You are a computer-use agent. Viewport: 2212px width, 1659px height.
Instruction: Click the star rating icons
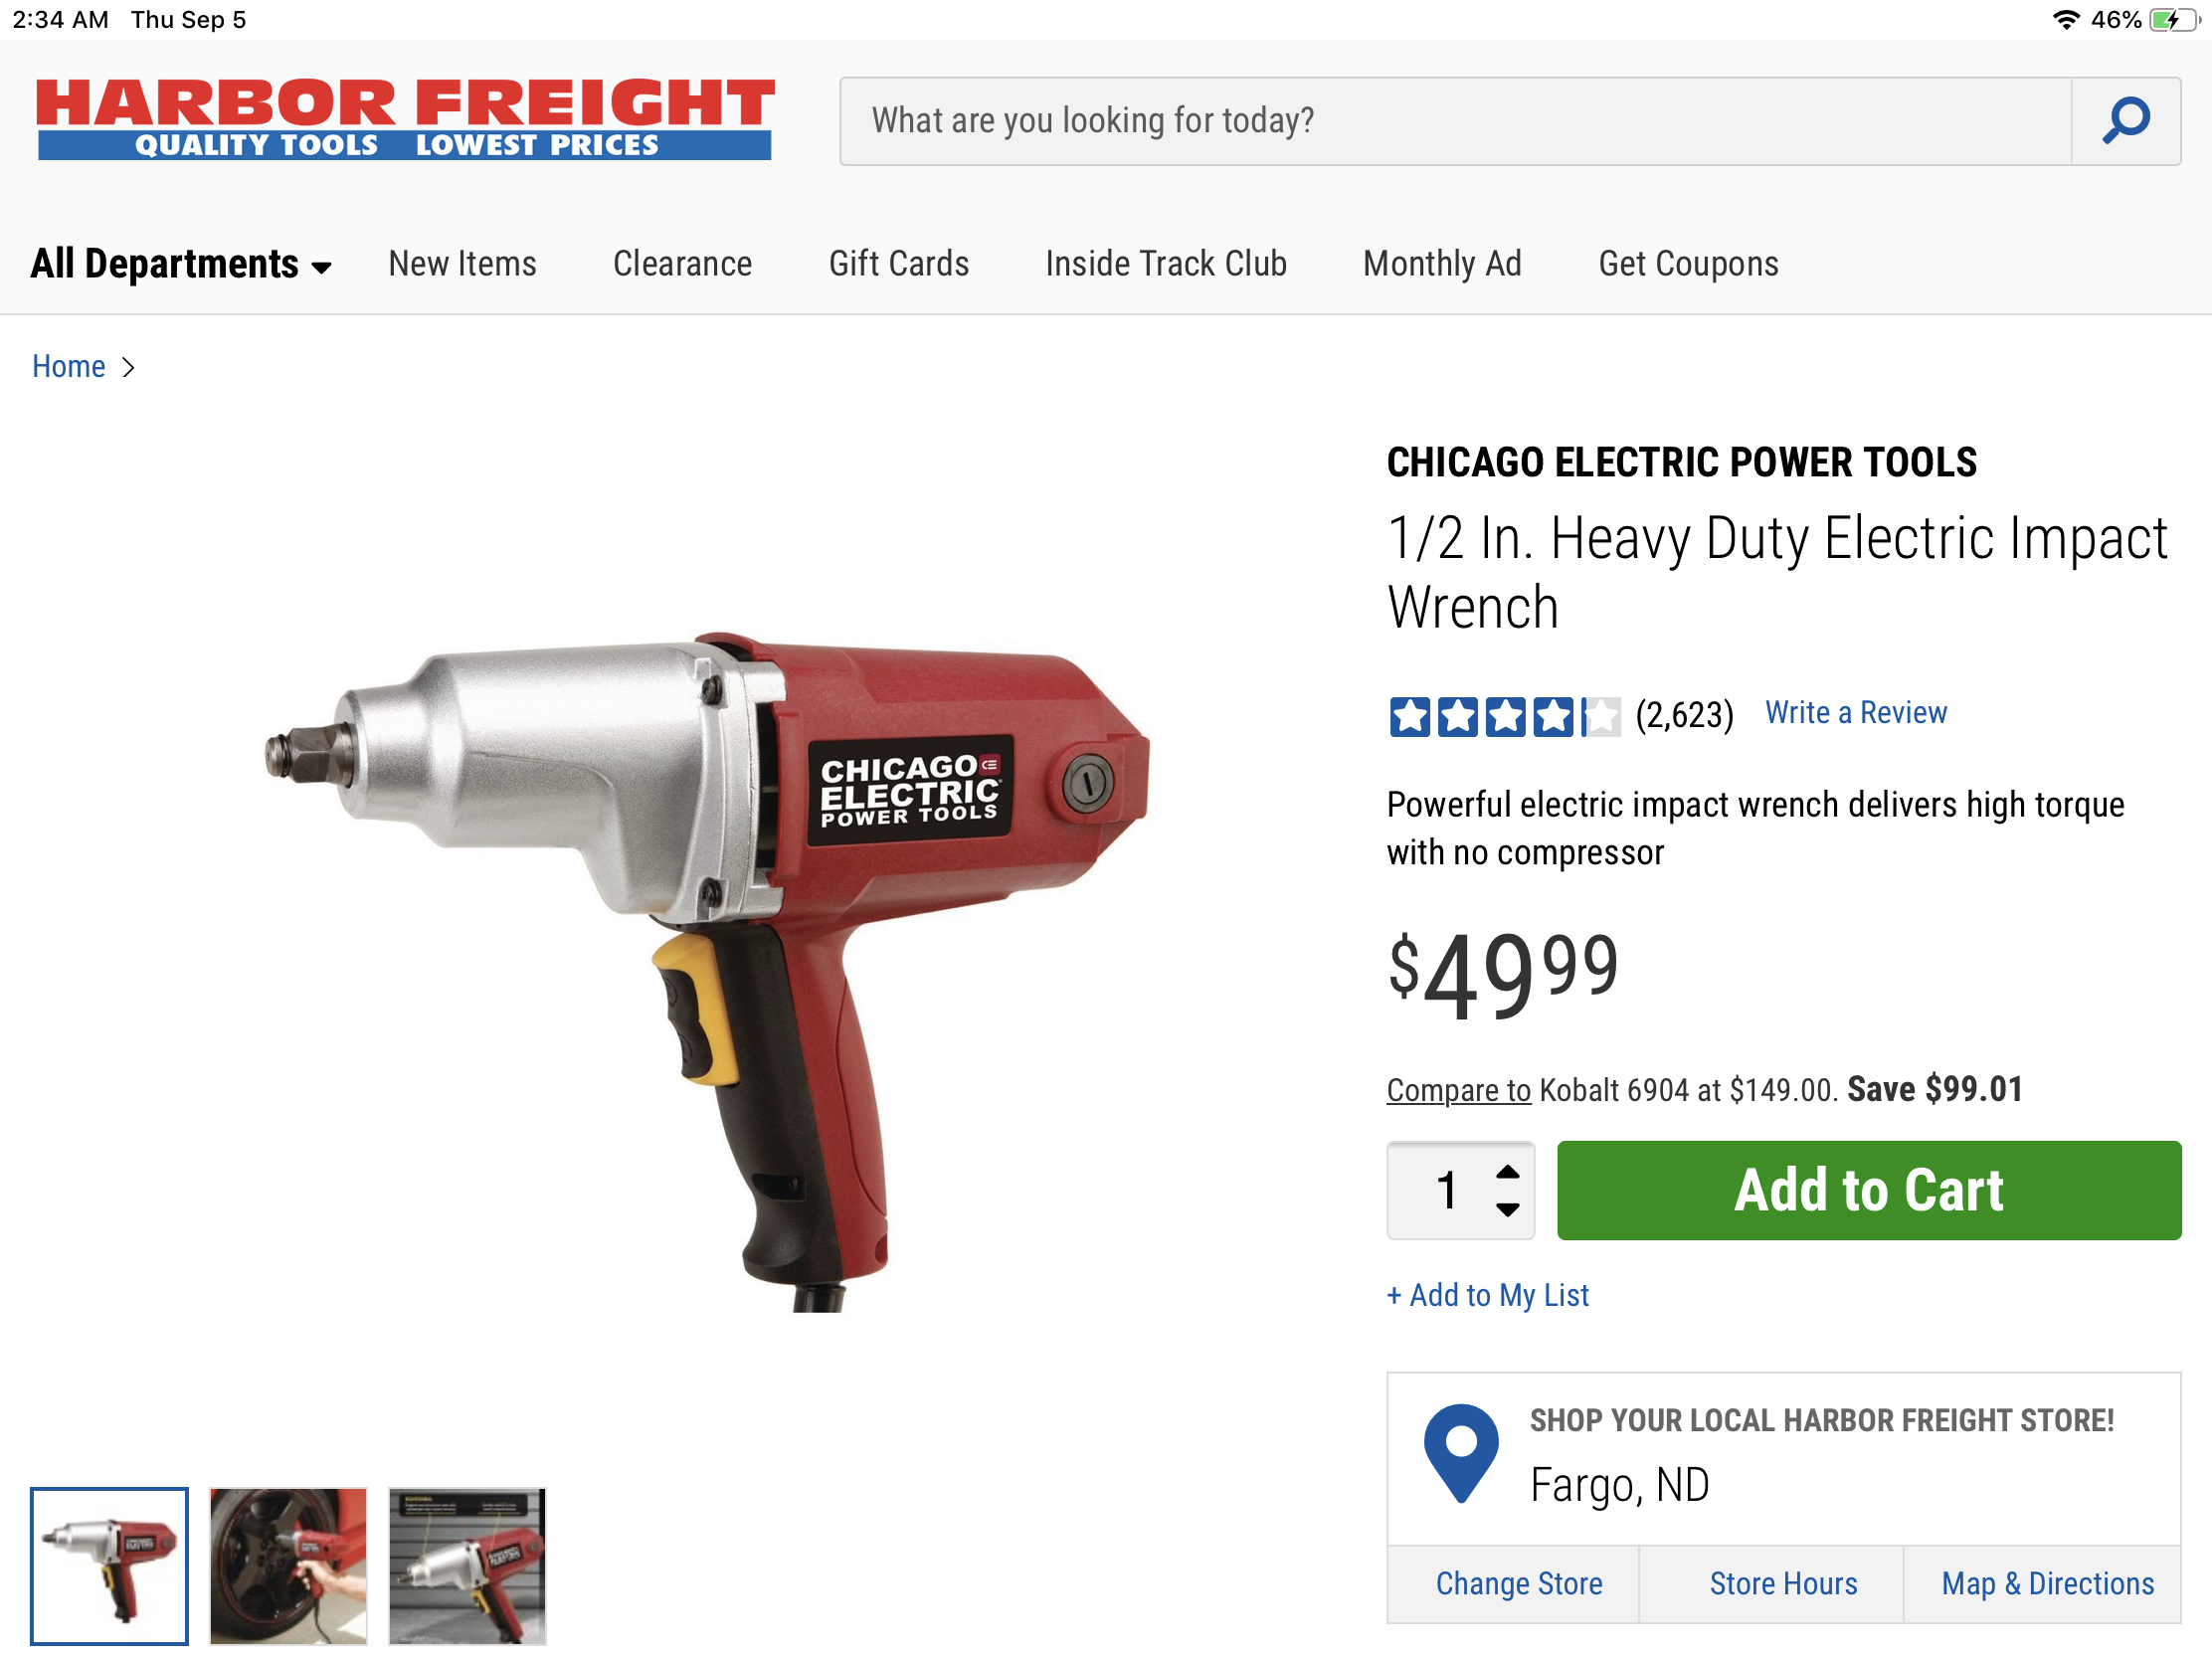1504,716
